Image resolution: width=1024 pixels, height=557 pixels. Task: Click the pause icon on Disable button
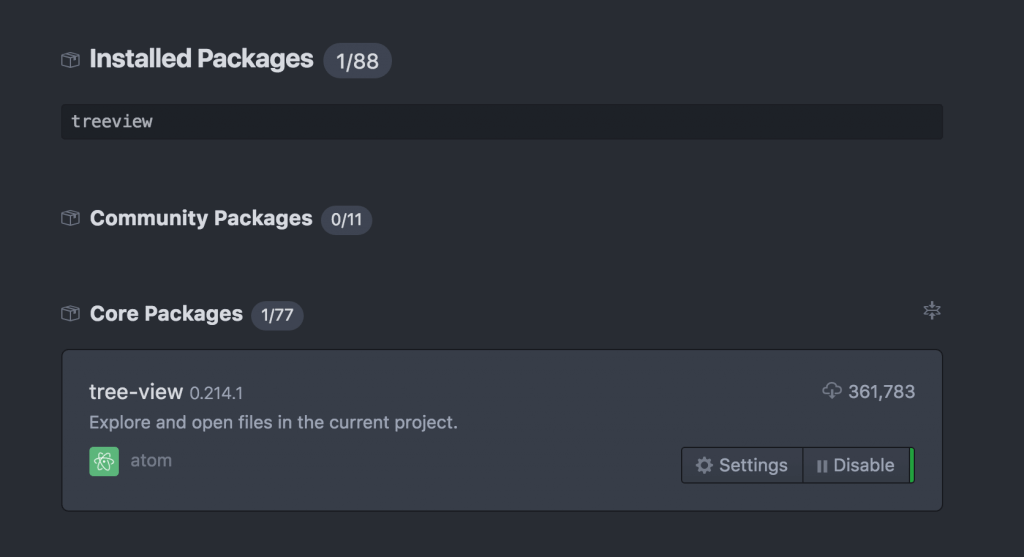(x=822, y=466)
